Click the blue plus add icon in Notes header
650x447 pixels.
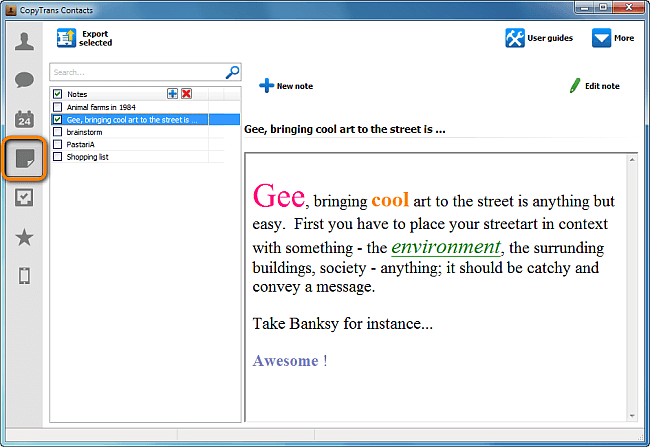click(x=172, y=94)
